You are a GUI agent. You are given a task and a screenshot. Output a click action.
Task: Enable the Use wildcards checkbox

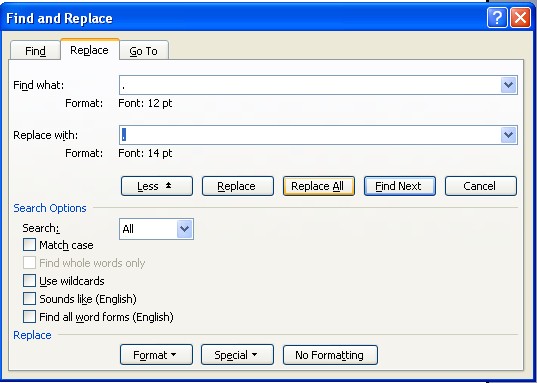tap(29, 281)
